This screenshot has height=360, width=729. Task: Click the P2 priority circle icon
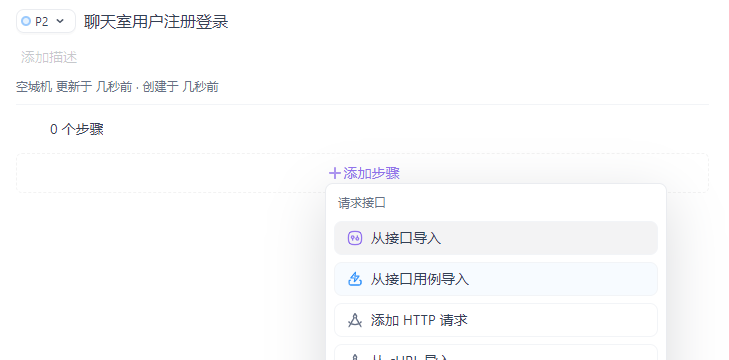tap(27, 21)
